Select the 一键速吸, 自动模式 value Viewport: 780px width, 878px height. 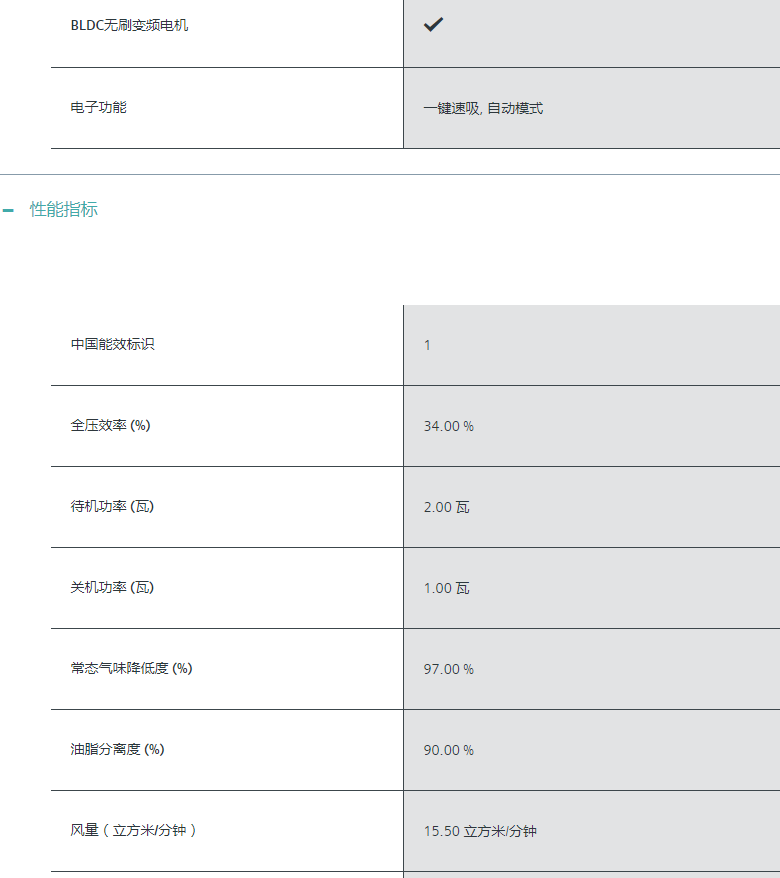(483, 108)
